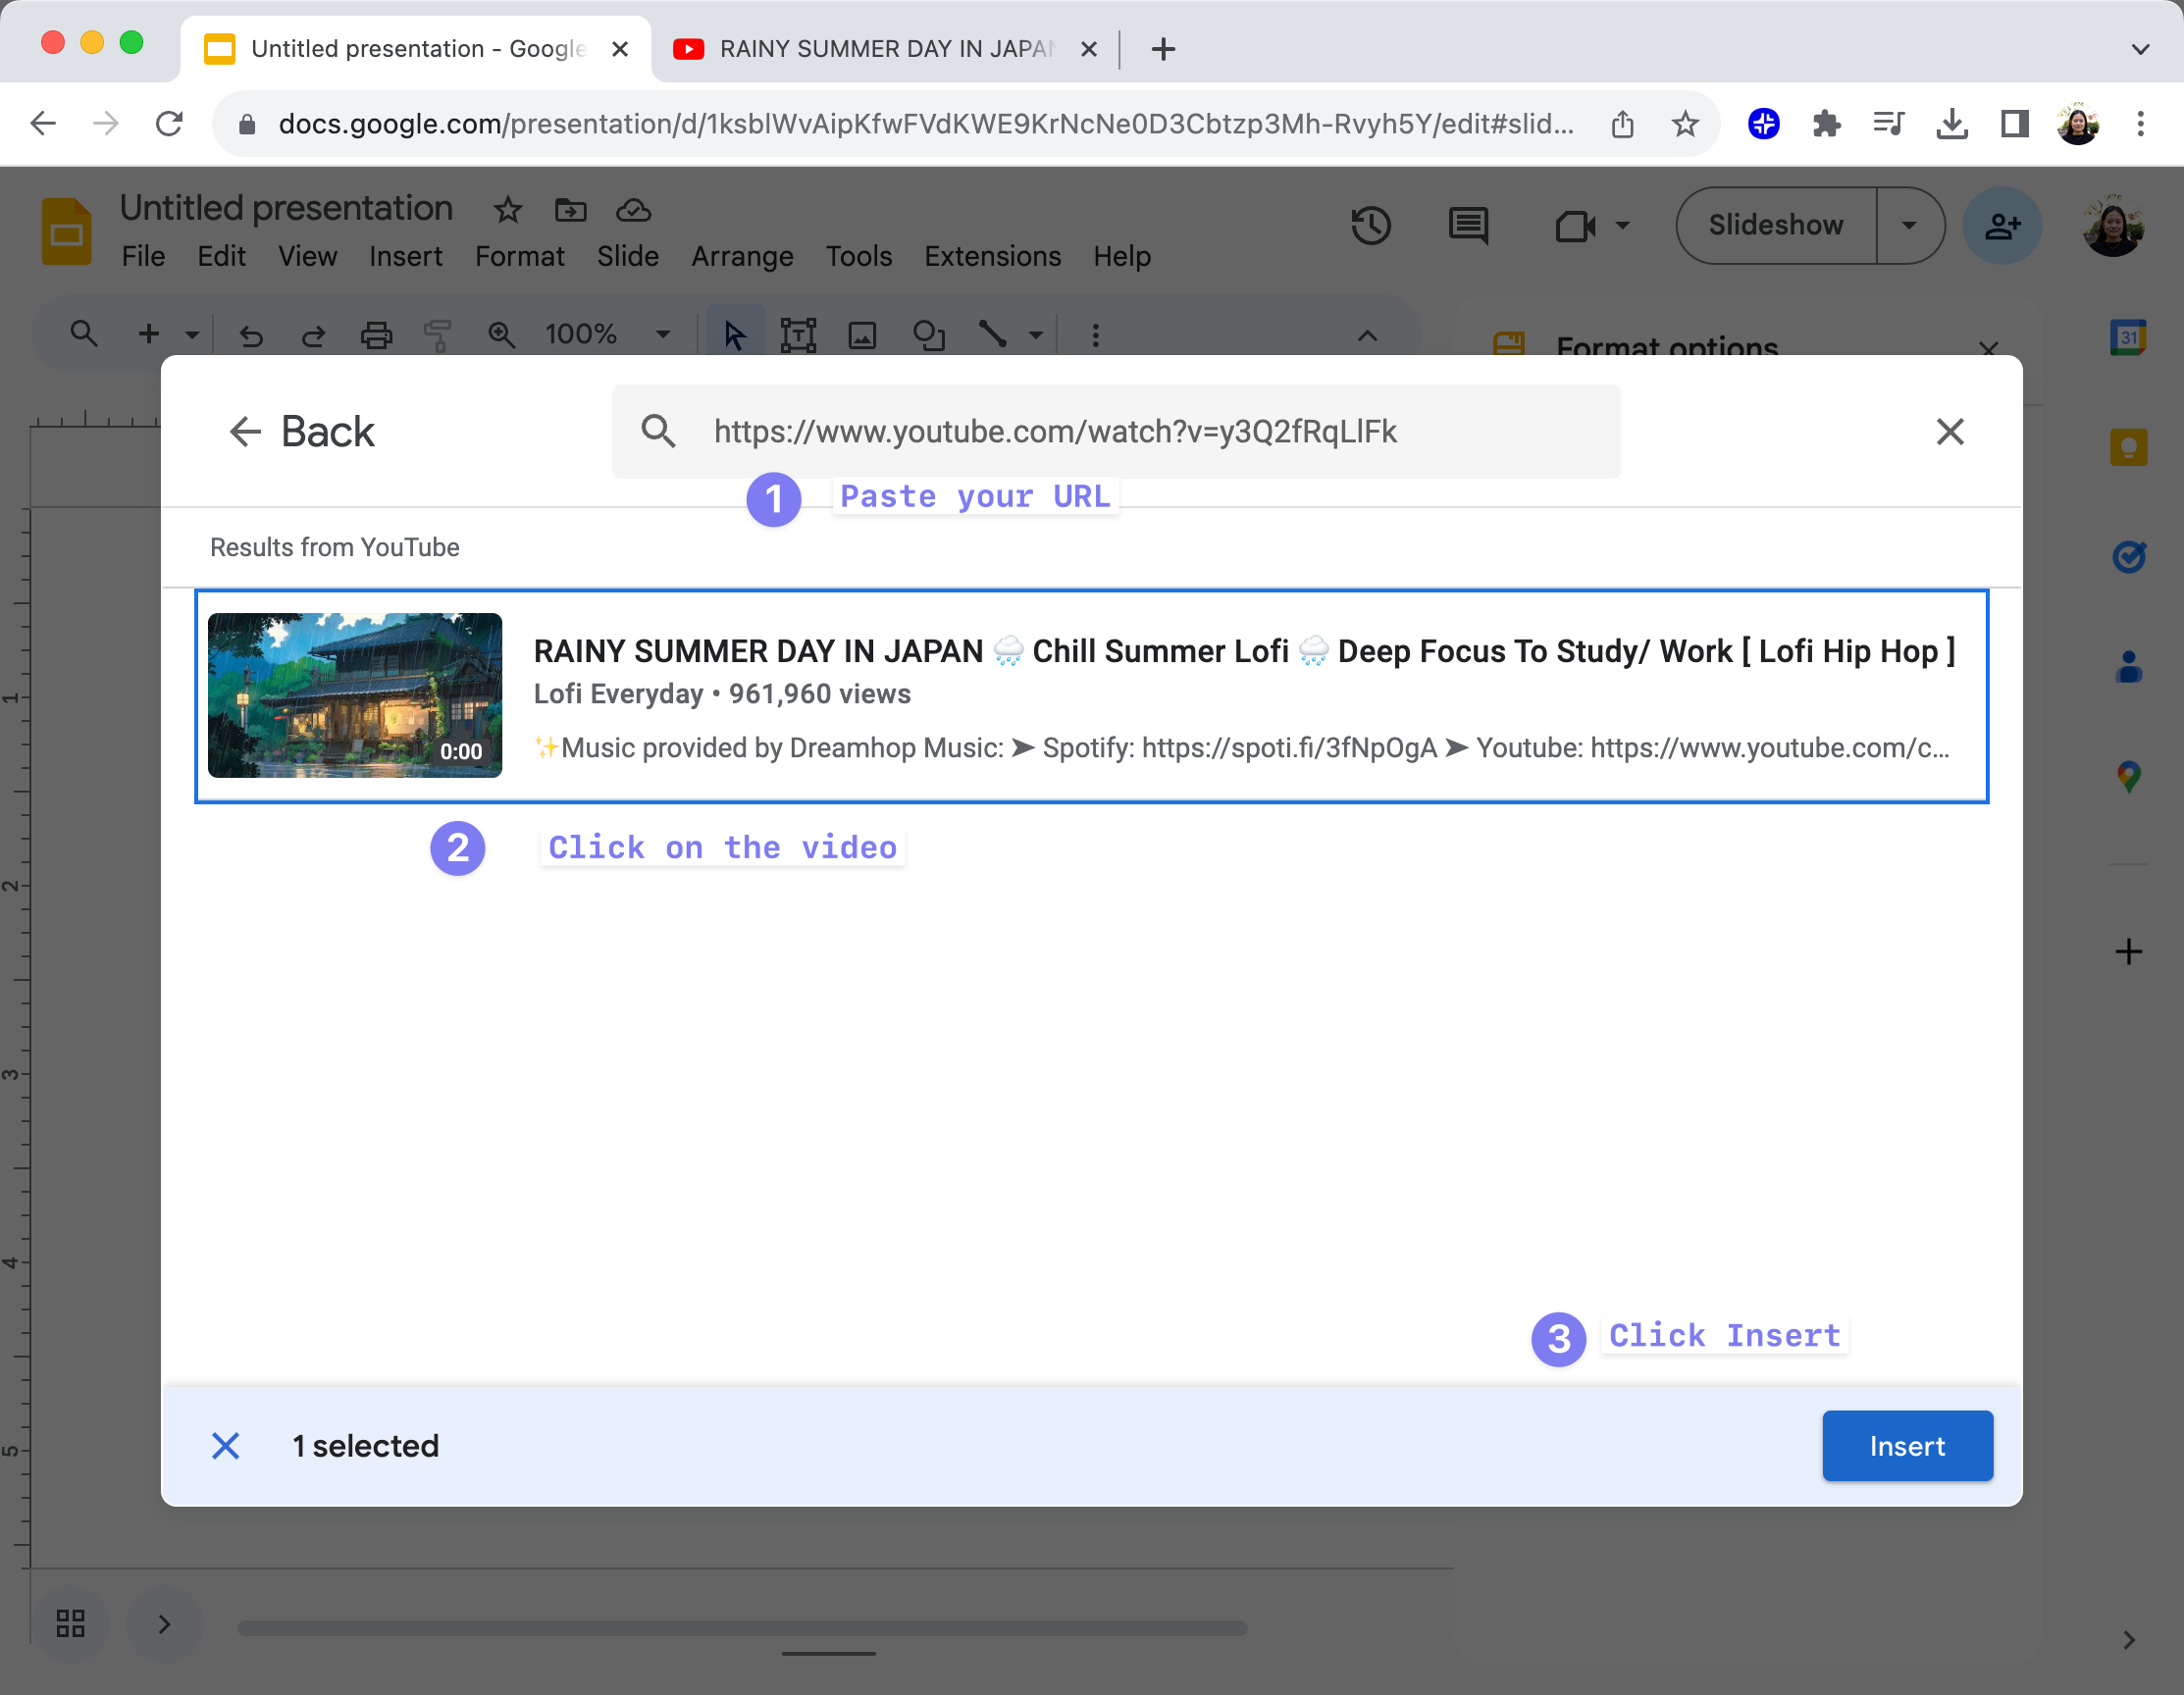The height and width of the screenshot is (1695, 2184).
Task: Reload the page
Action: tap(169, 124)
